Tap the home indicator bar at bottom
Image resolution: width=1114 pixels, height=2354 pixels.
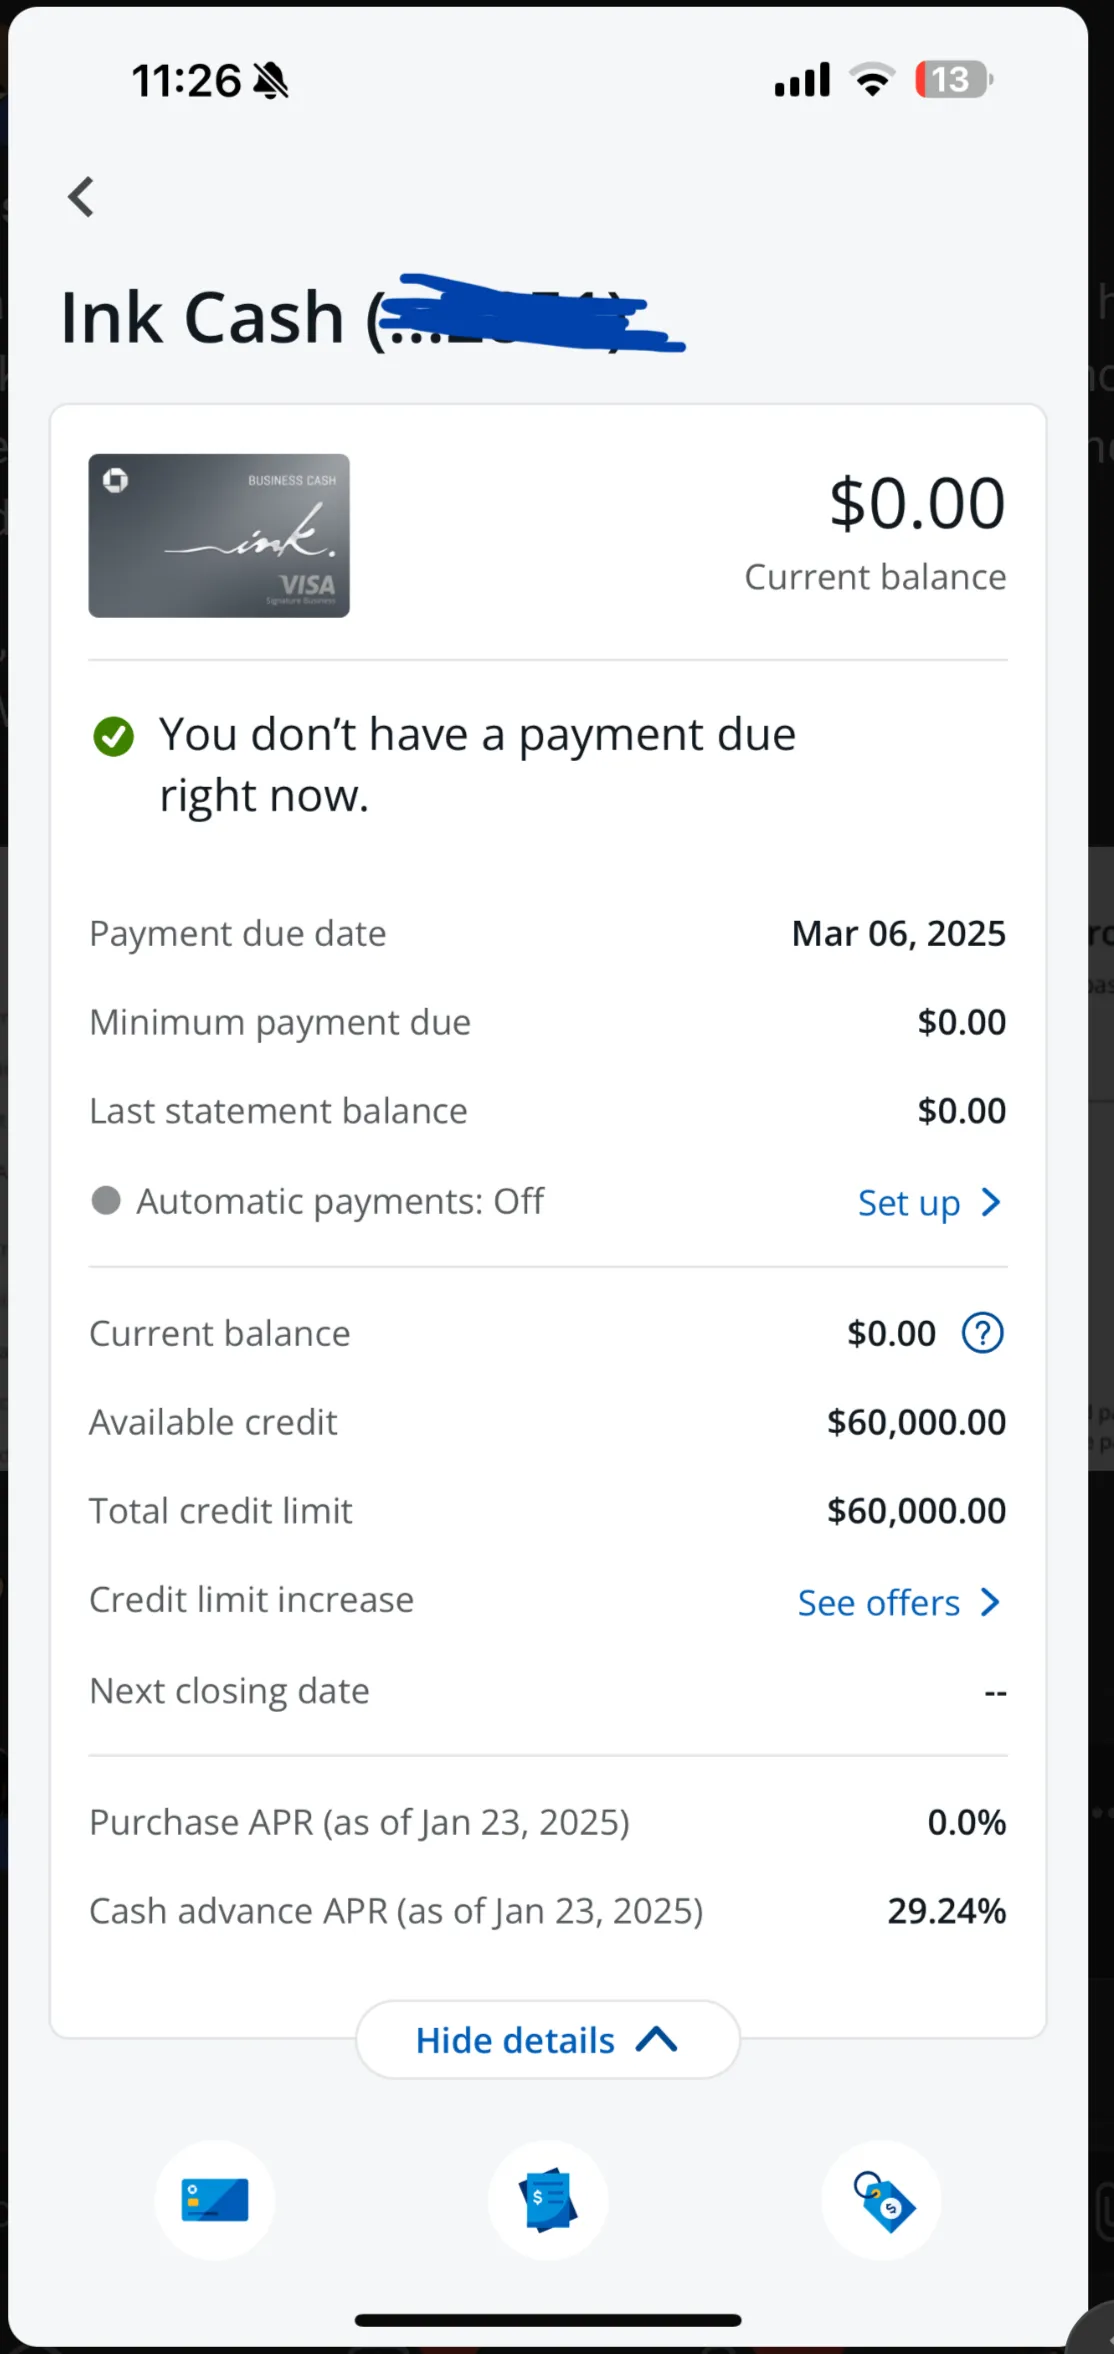(x=548, y=2320)
